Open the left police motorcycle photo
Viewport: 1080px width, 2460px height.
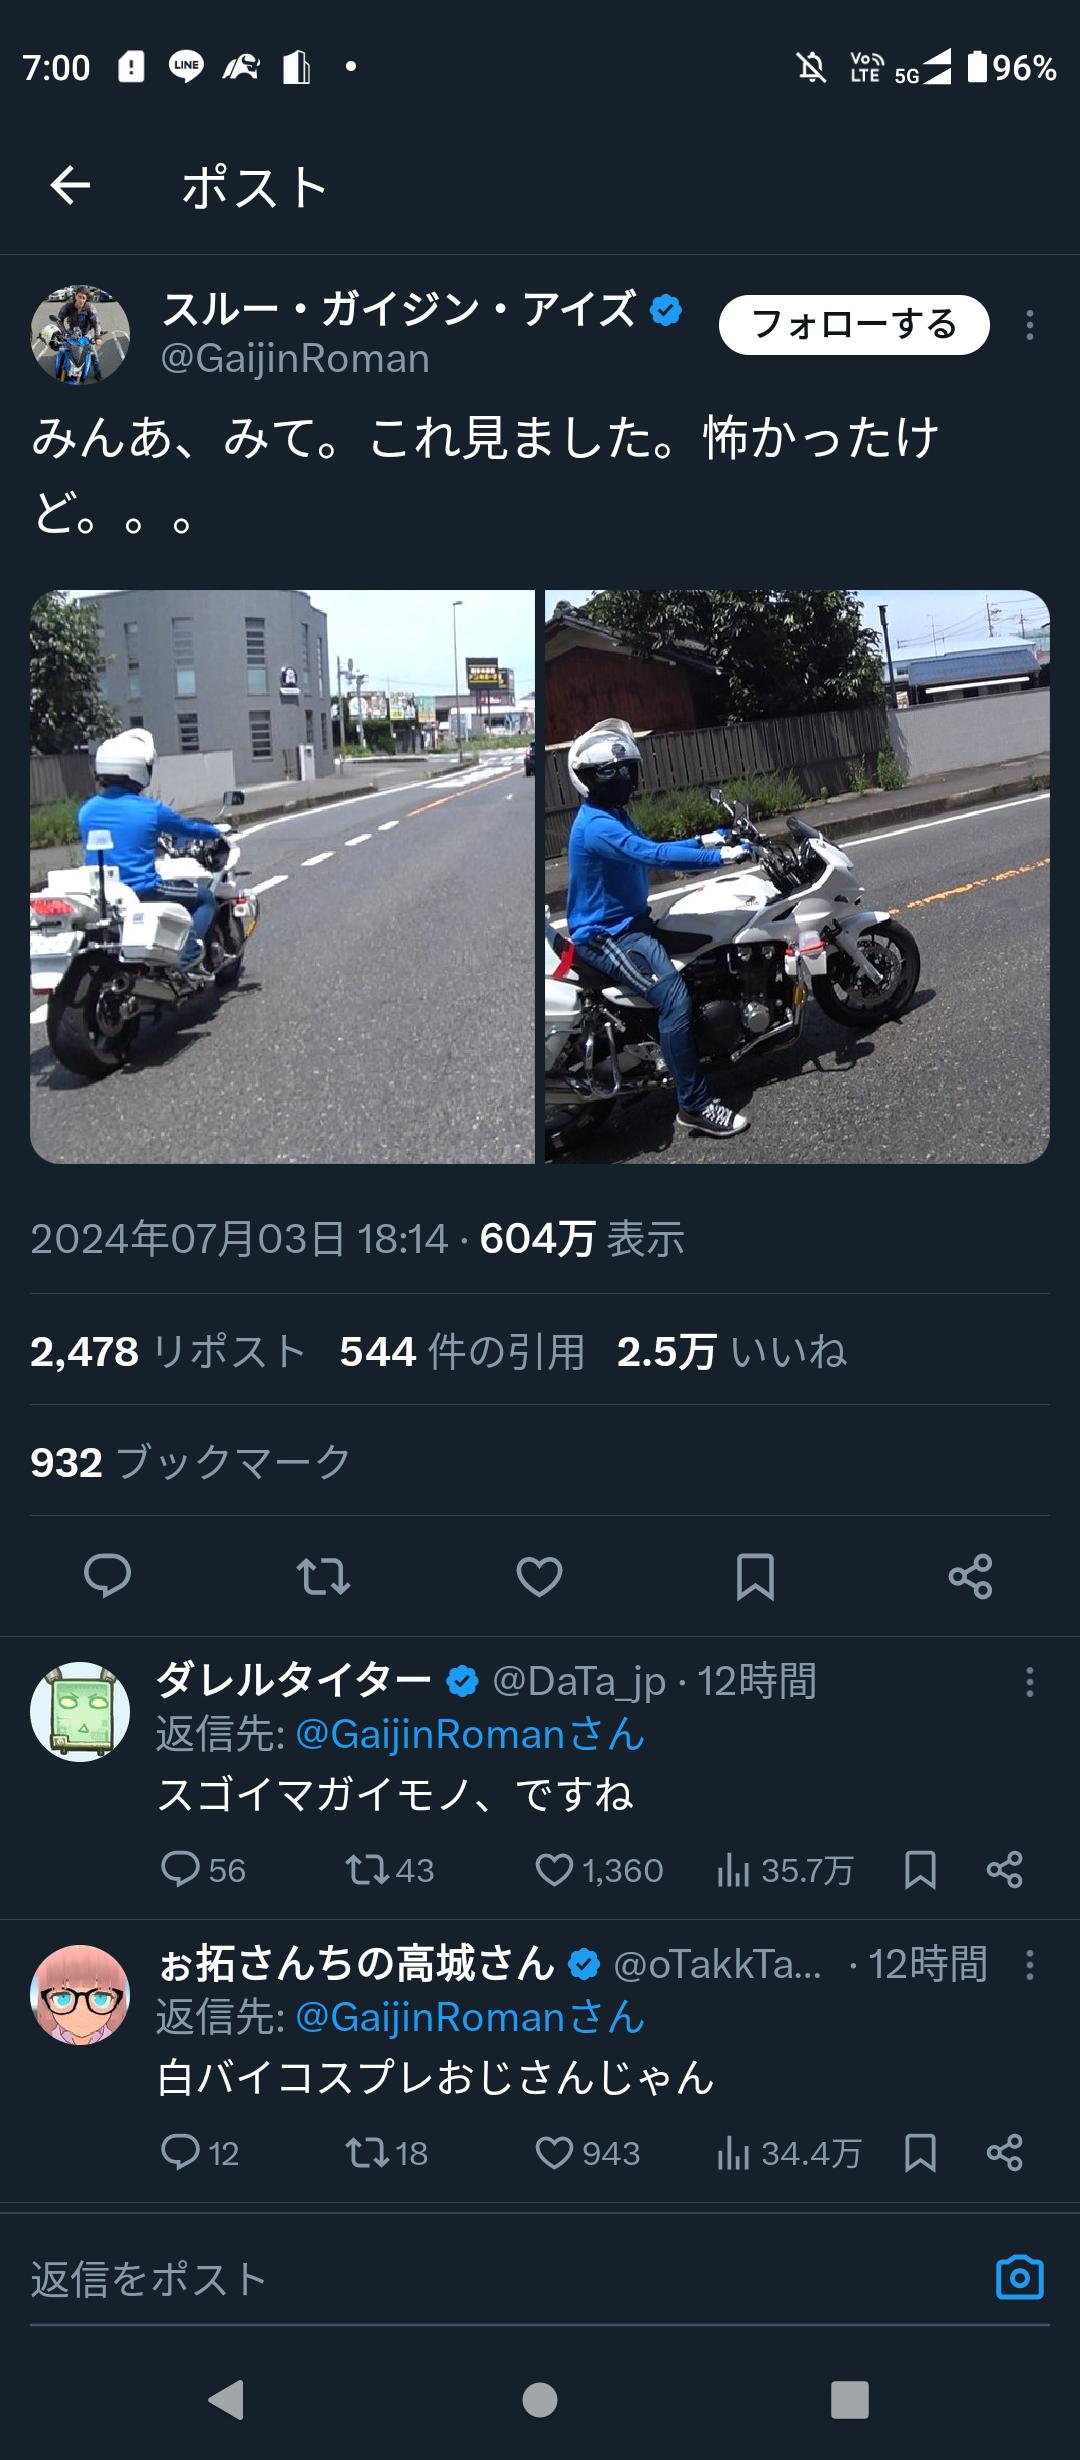click(282, 876)
